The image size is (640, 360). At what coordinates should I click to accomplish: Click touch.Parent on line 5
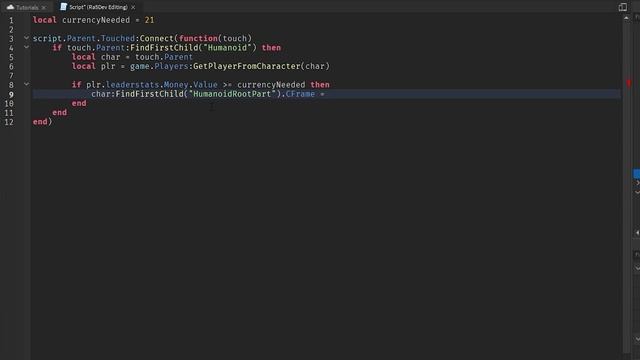tap(164, 57)
